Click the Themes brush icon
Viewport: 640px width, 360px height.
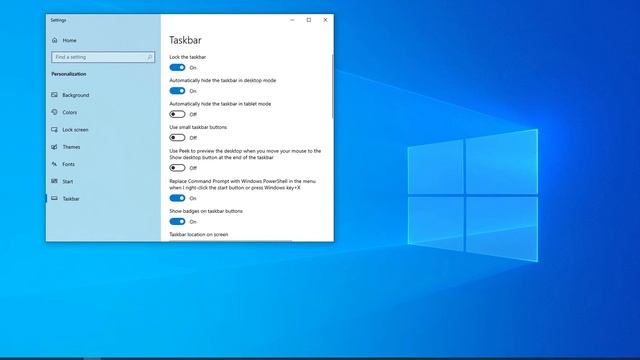[x=54, y=147]
